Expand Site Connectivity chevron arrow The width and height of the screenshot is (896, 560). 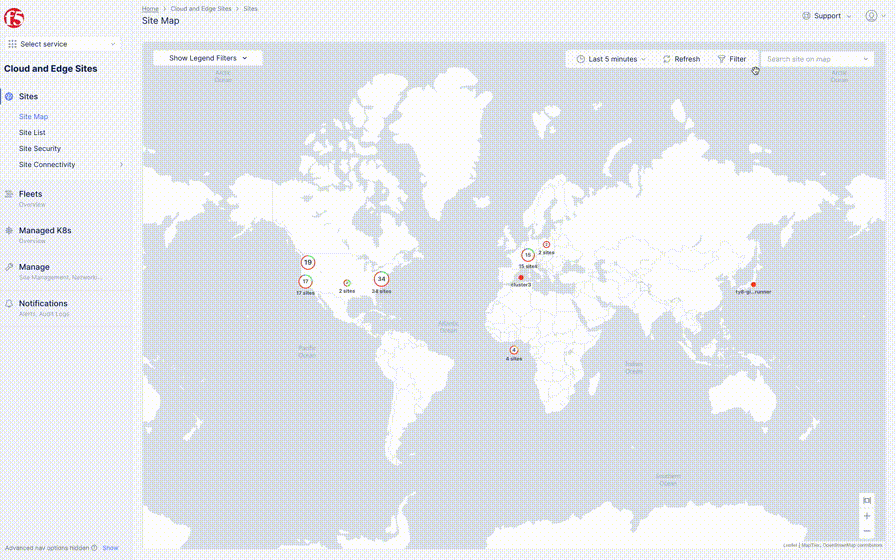click(121, 165)
